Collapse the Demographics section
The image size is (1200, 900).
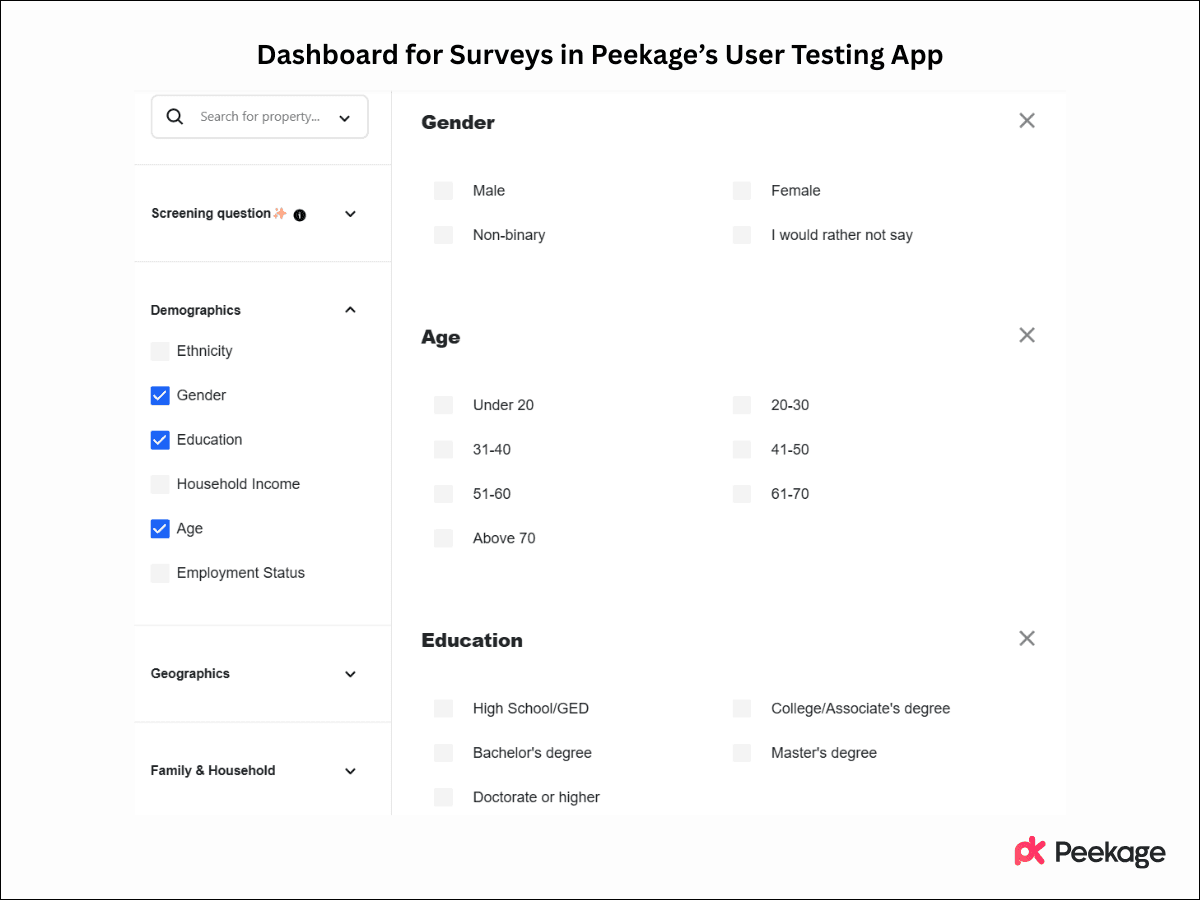point(350,309)
